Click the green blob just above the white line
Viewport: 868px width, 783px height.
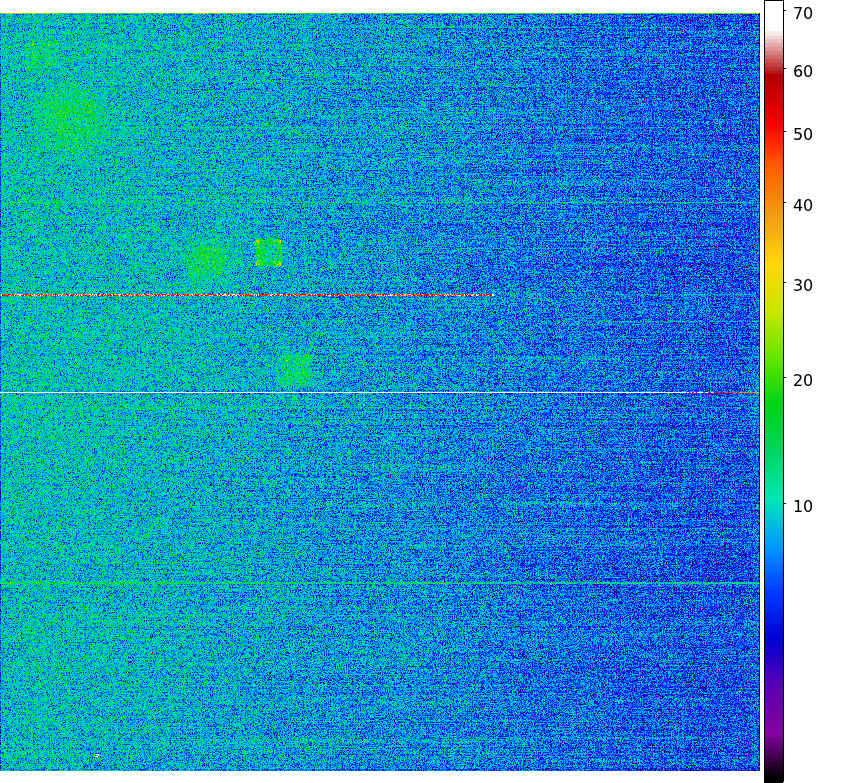pyautogui.click(x=295, y=369)
